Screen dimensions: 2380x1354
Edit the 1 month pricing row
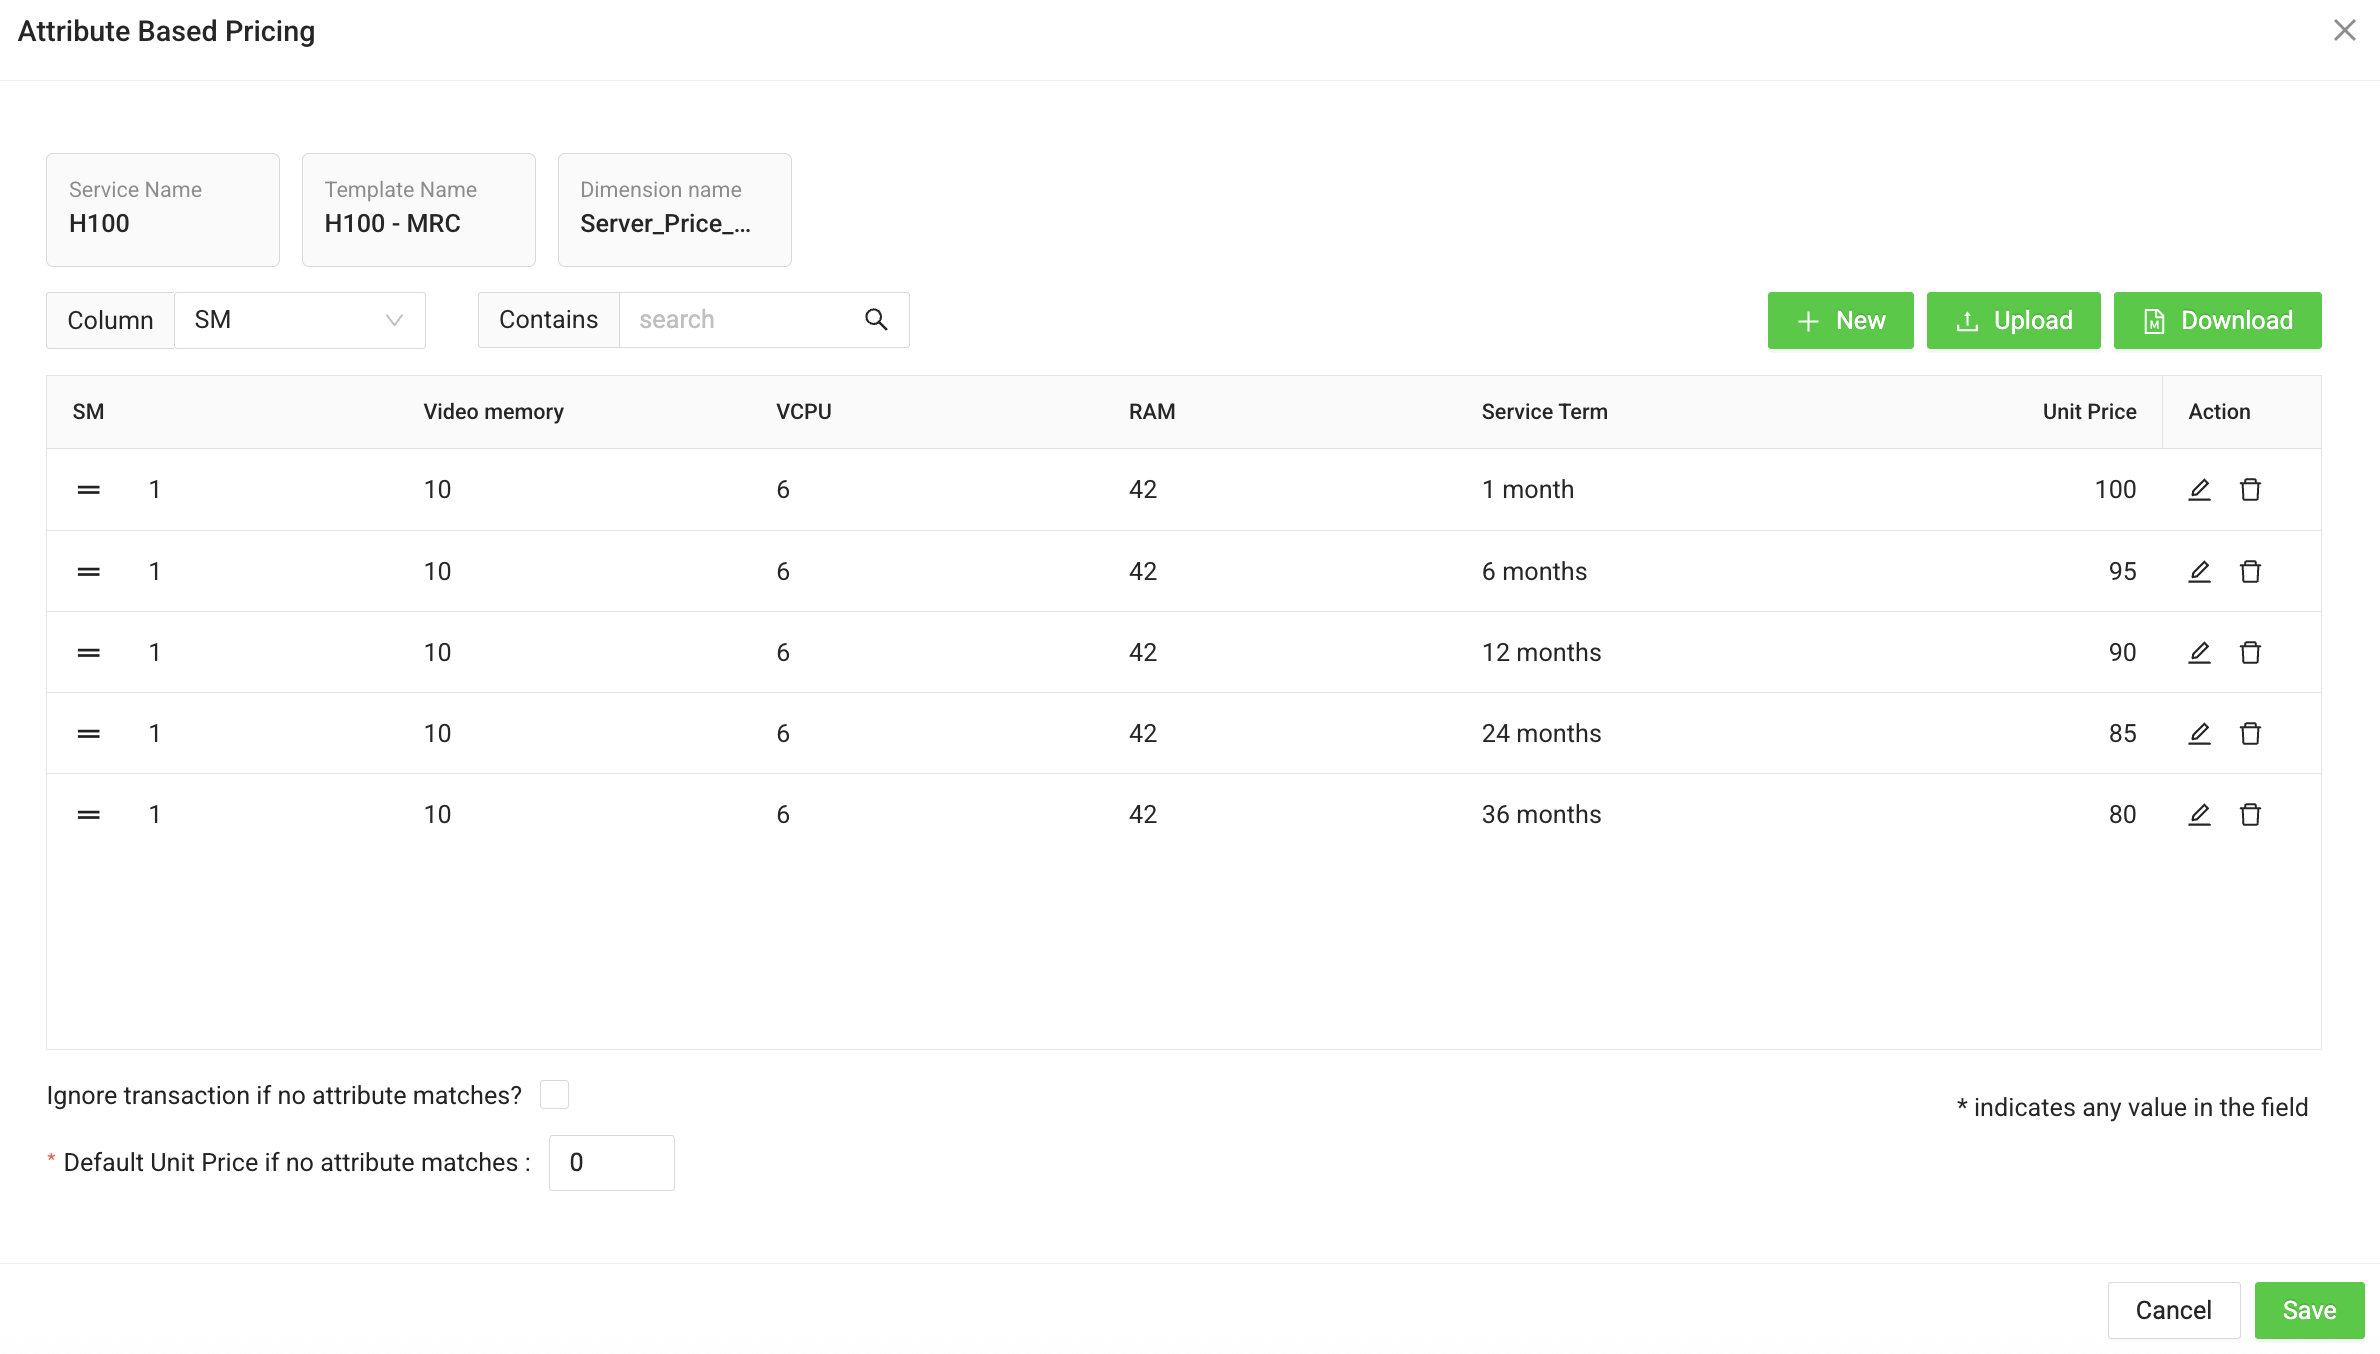pos(2199,489)
